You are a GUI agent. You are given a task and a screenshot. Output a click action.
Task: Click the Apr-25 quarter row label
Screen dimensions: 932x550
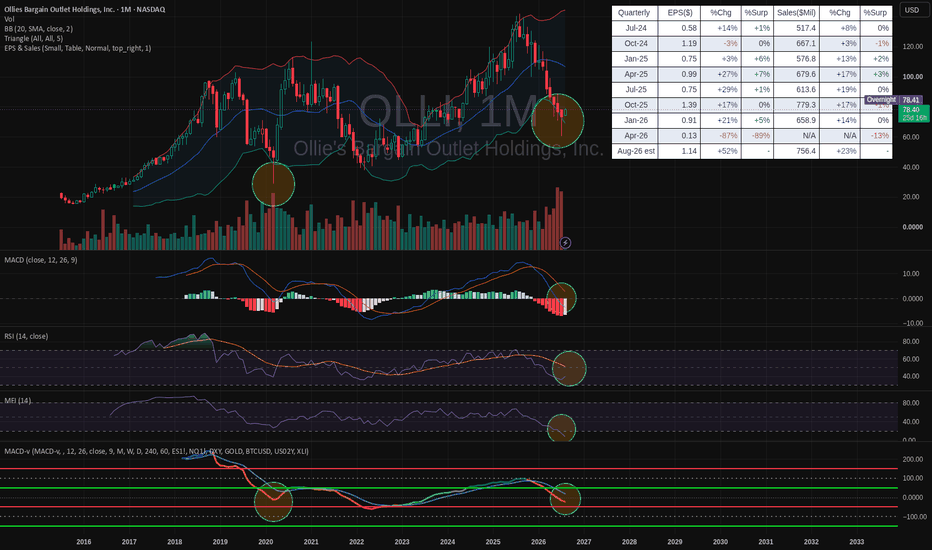[635, 74]
